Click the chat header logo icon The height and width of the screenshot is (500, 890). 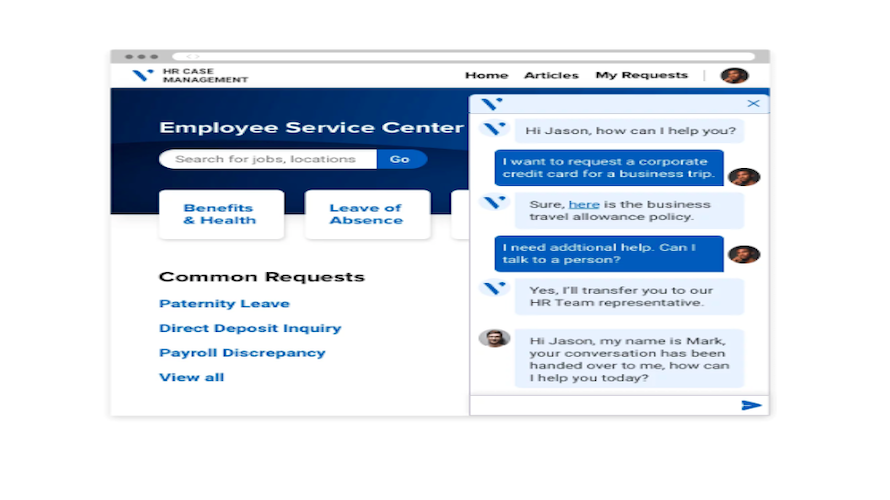492,104
